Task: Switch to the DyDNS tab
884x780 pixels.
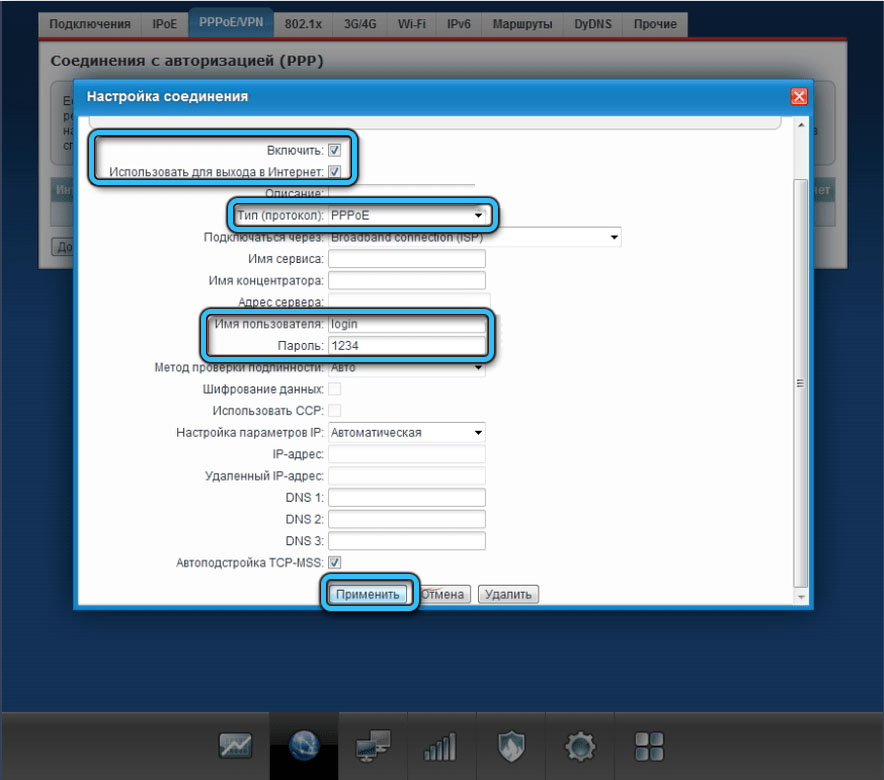Action: (593, 24)
